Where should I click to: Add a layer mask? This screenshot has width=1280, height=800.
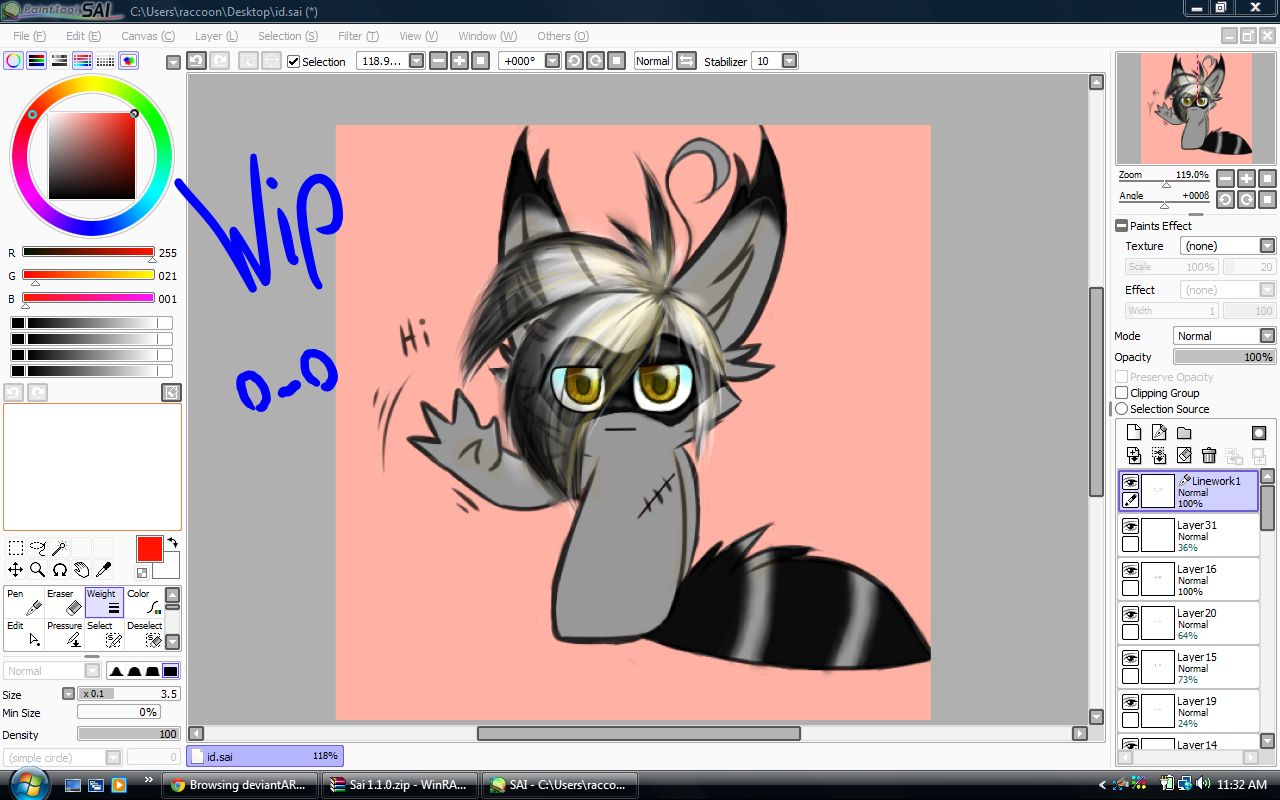pyautogui.click(x=1259, y=433)
